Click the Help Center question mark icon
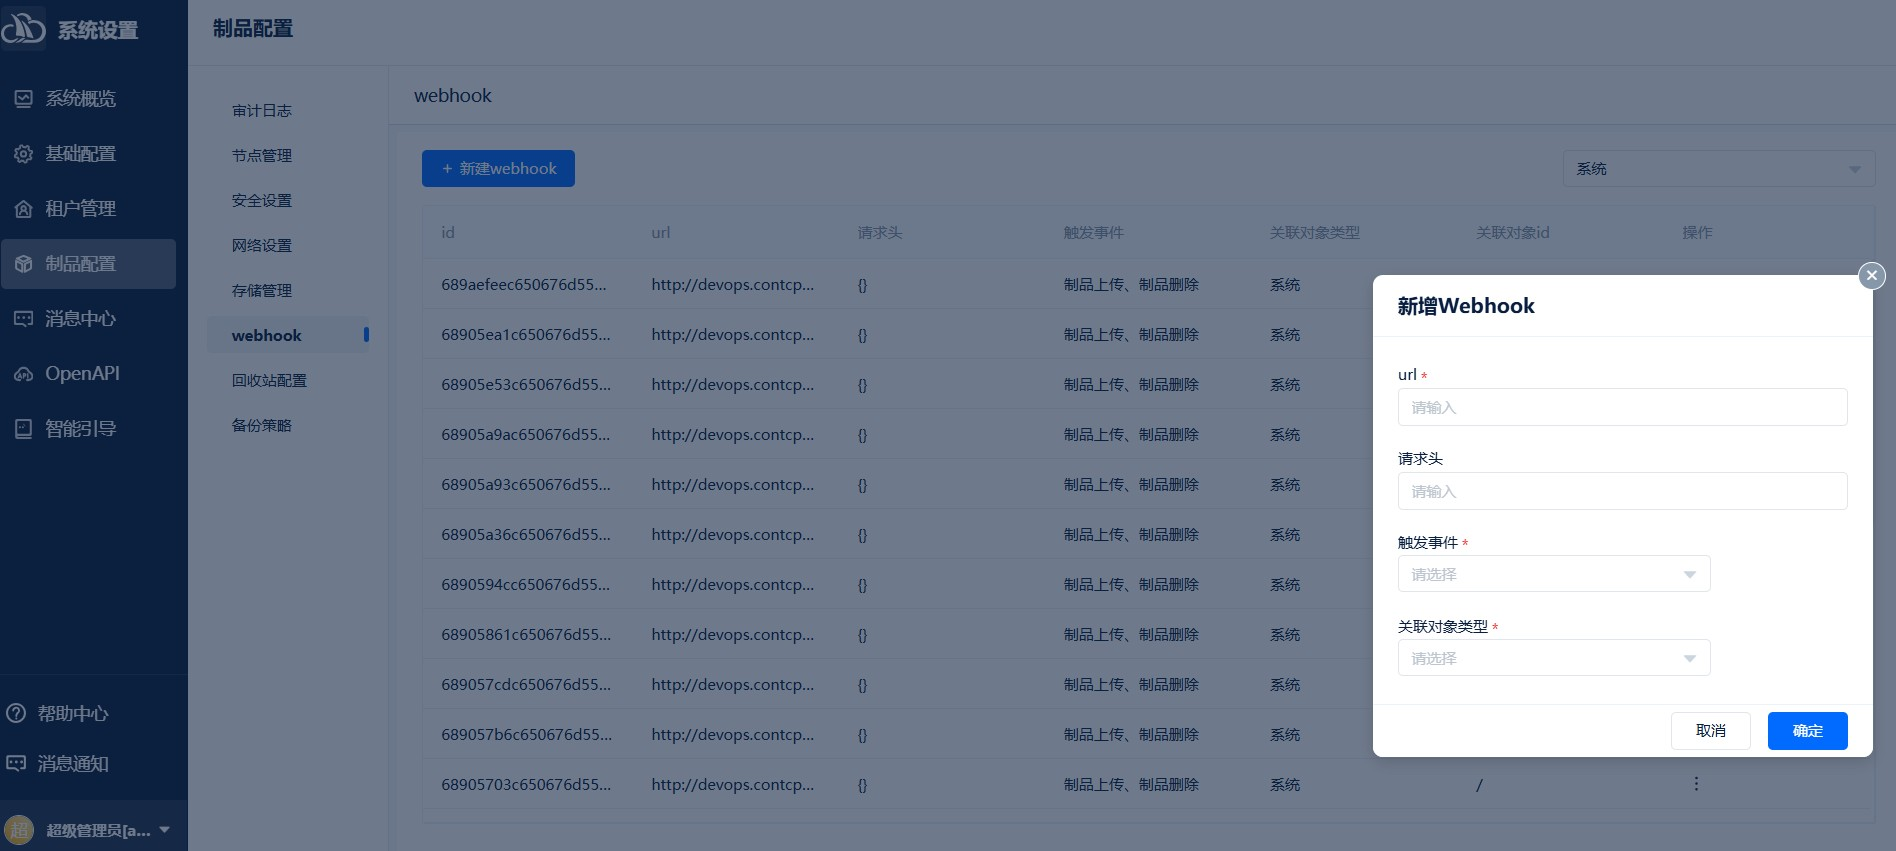1896x851 pixels. coord(16,714)
